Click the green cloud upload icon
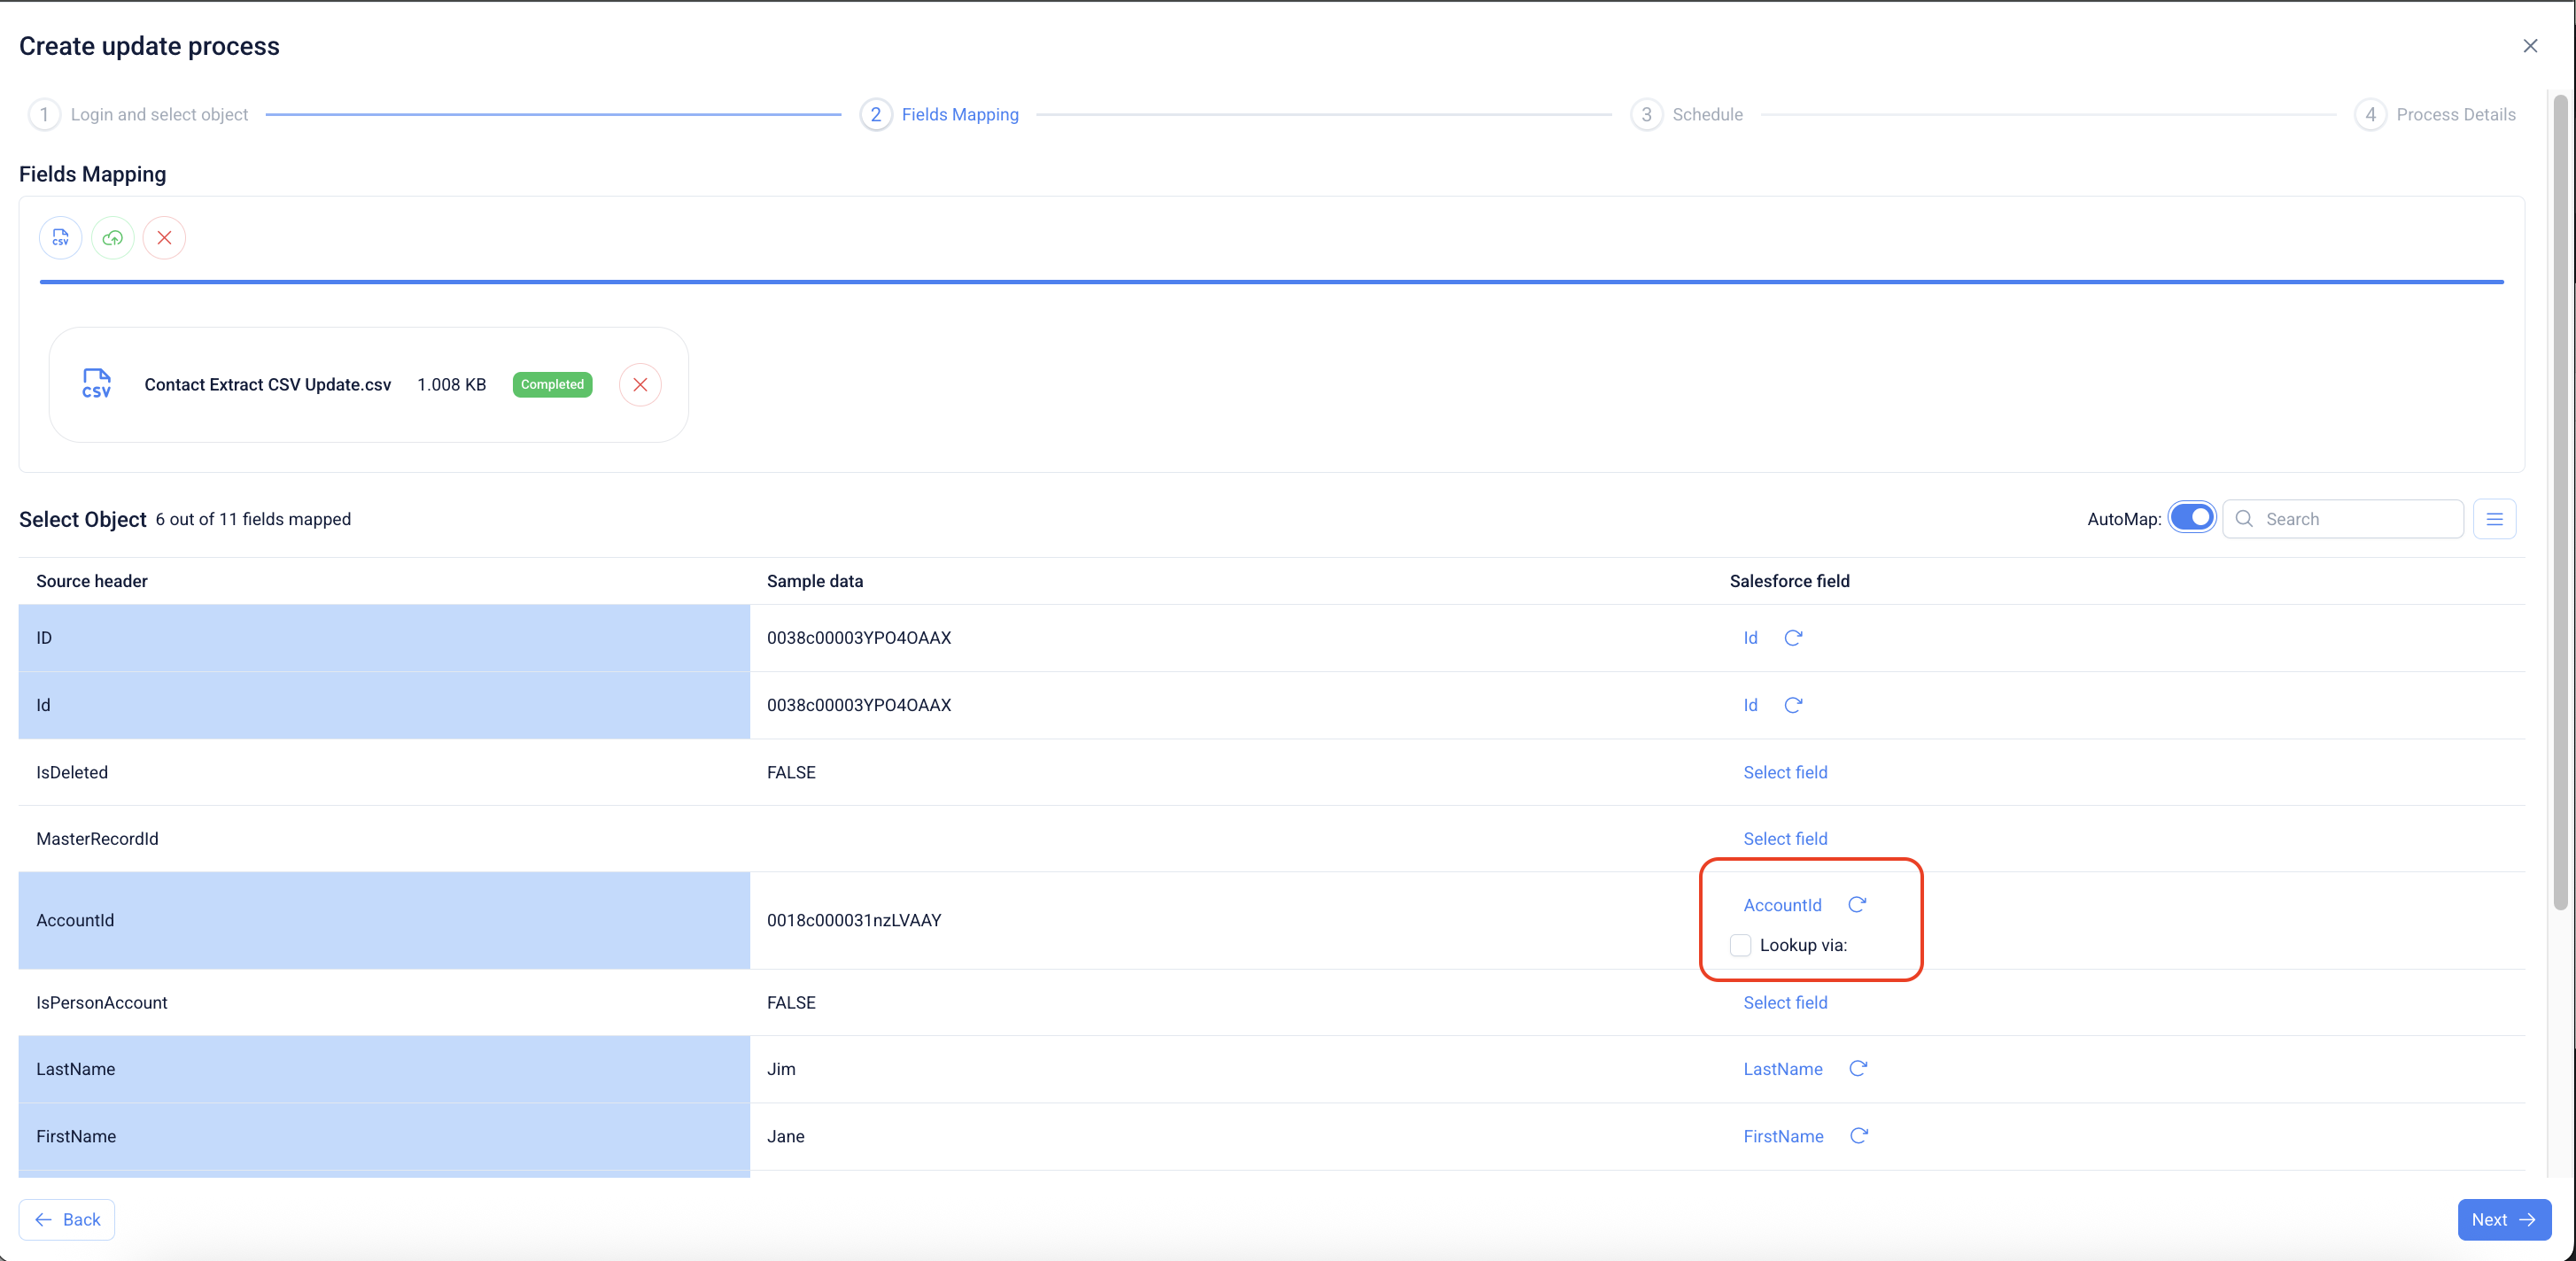 [113, 238]
